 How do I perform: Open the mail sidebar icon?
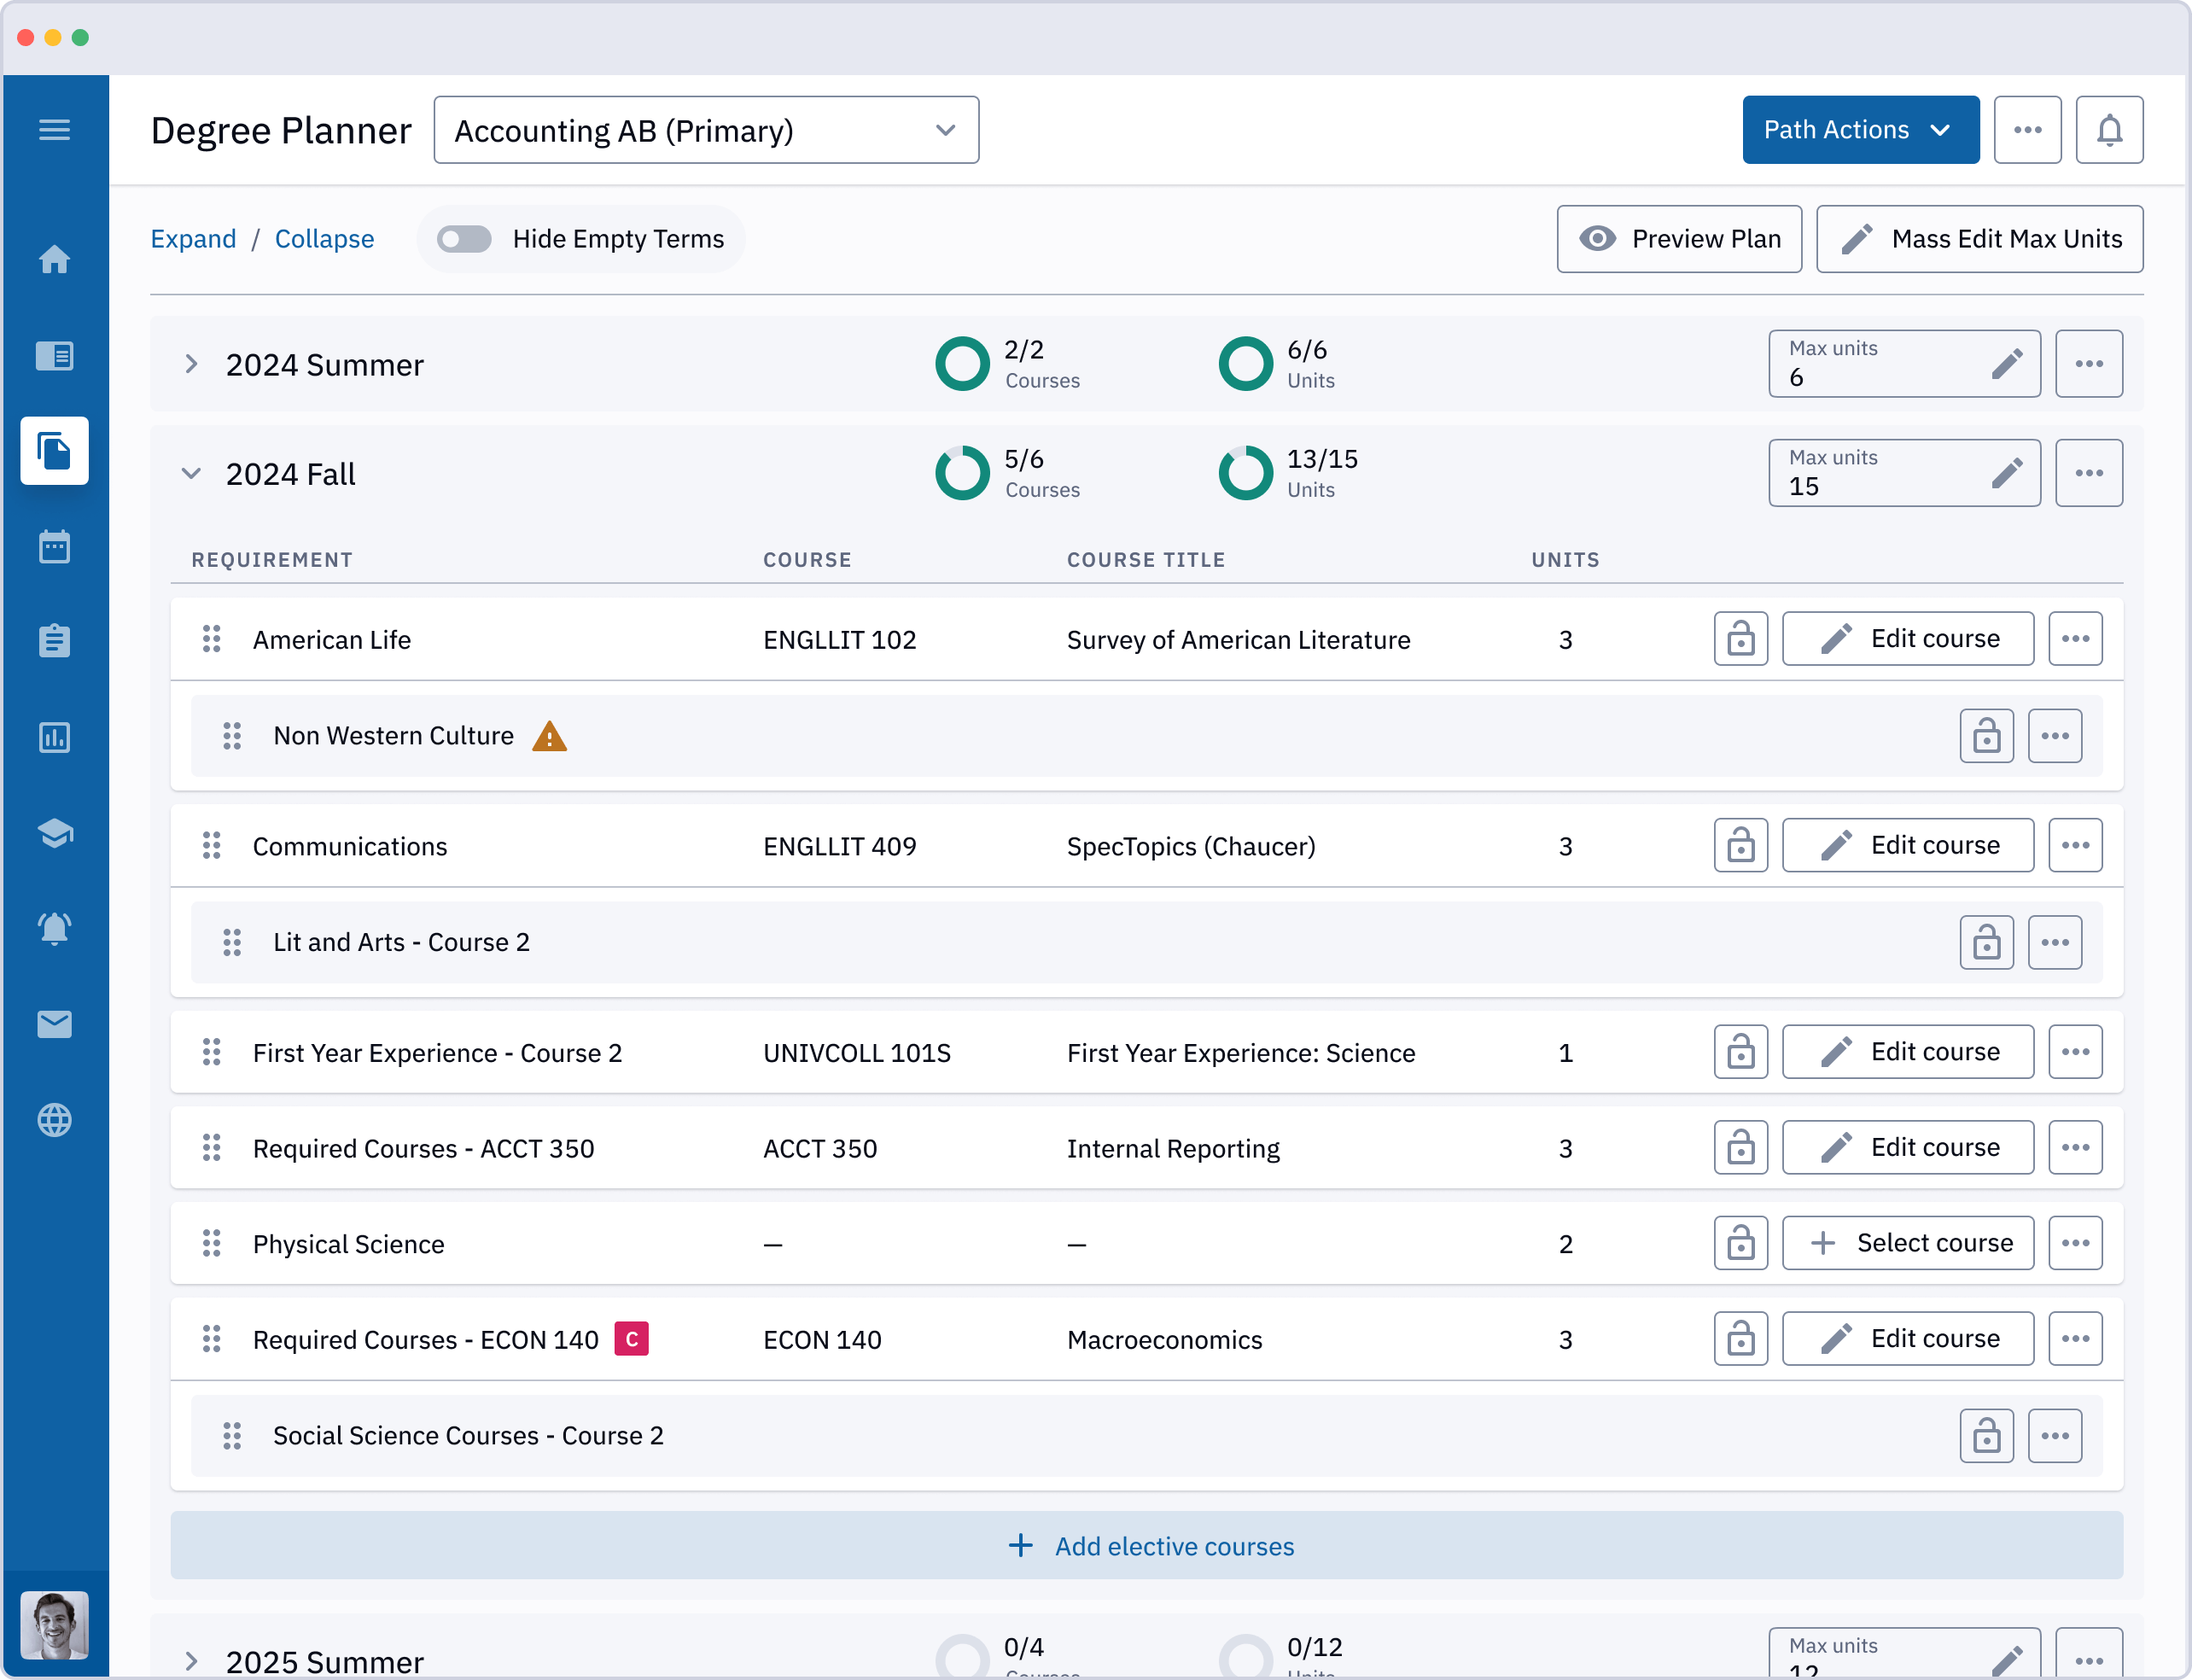54,1024
